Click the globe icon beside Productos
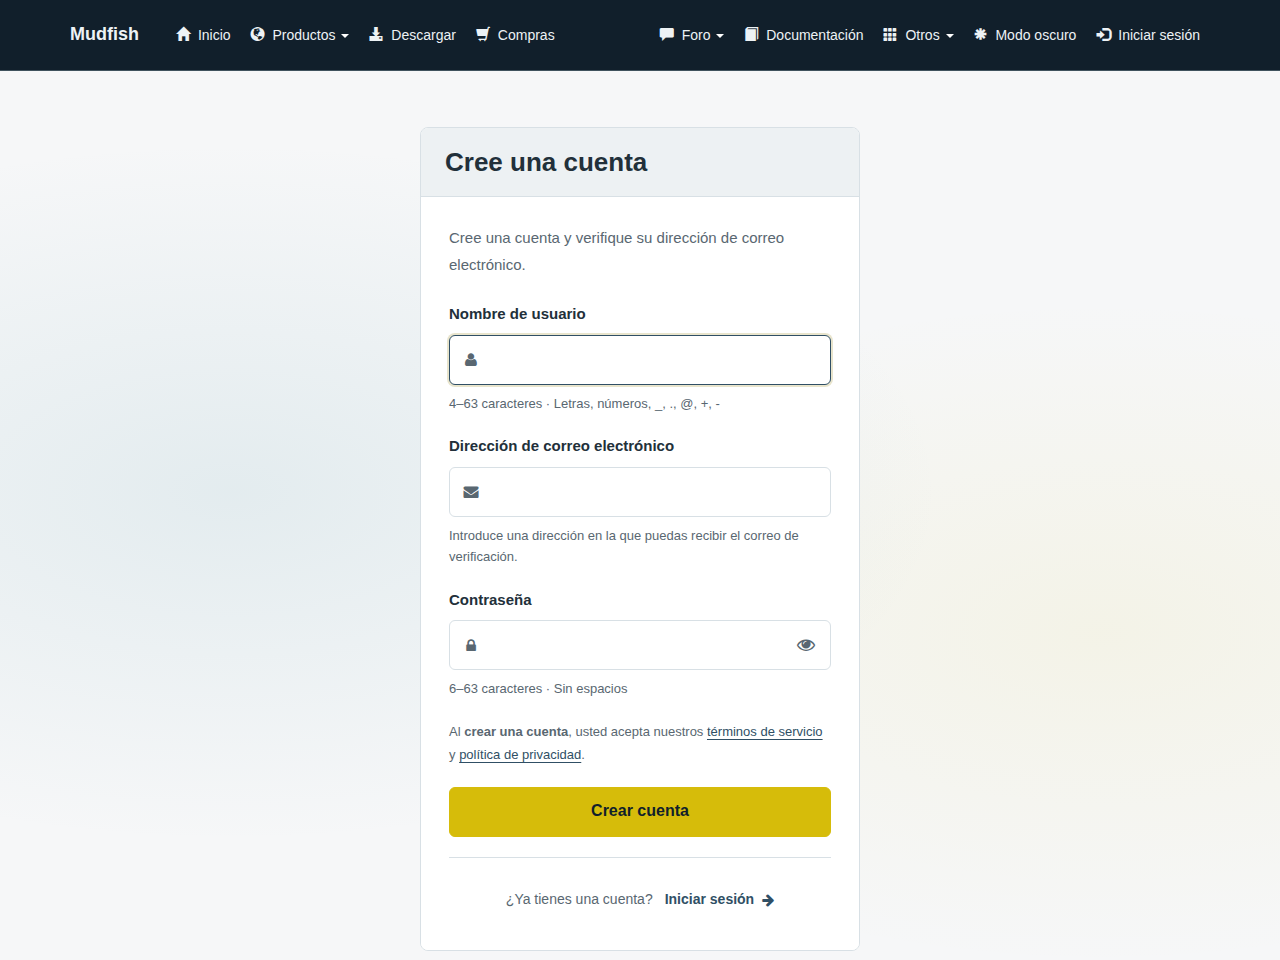Viewport: 1280px width, 960px height. point(258,34)
